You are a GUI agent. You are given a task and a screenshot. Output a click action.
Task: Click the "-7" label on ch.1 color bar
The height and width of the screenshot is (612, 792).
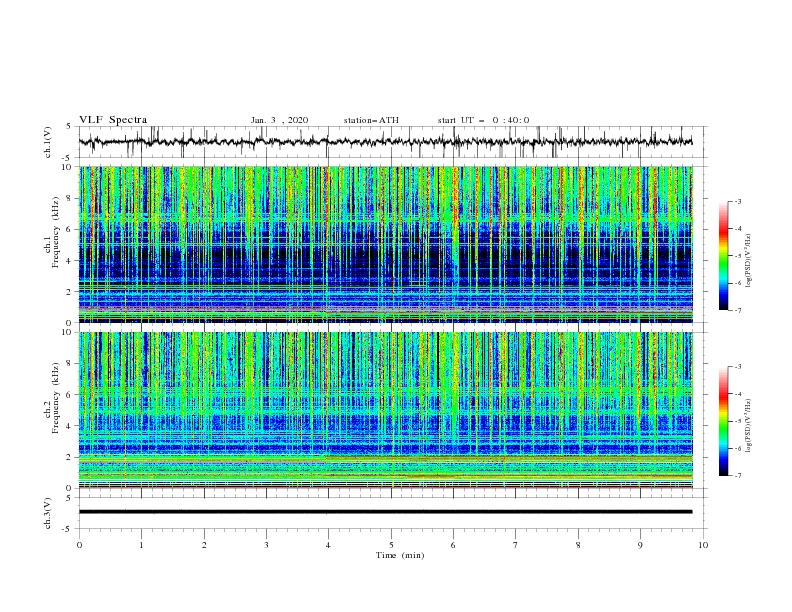(x=738, y=310)
